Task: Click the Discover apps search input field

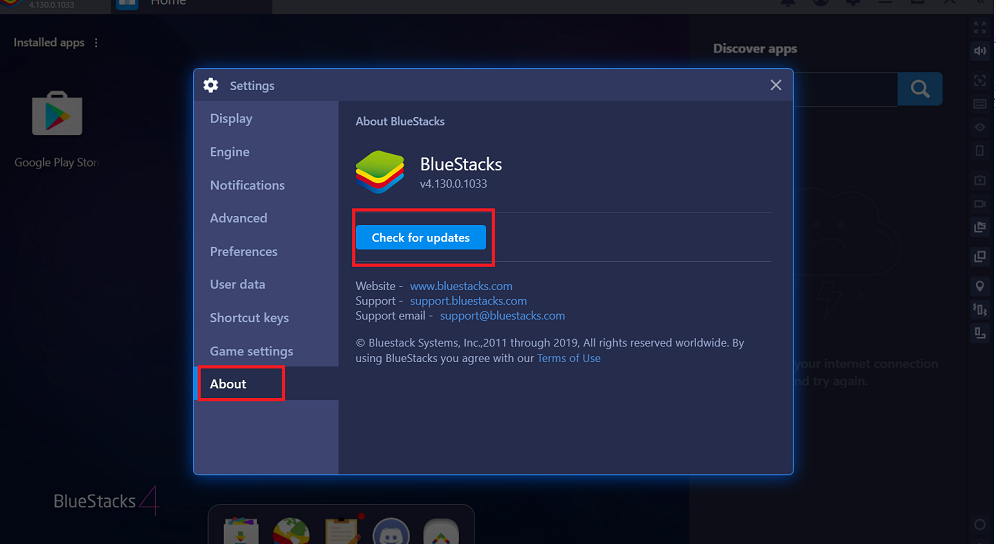Action: 845,89
